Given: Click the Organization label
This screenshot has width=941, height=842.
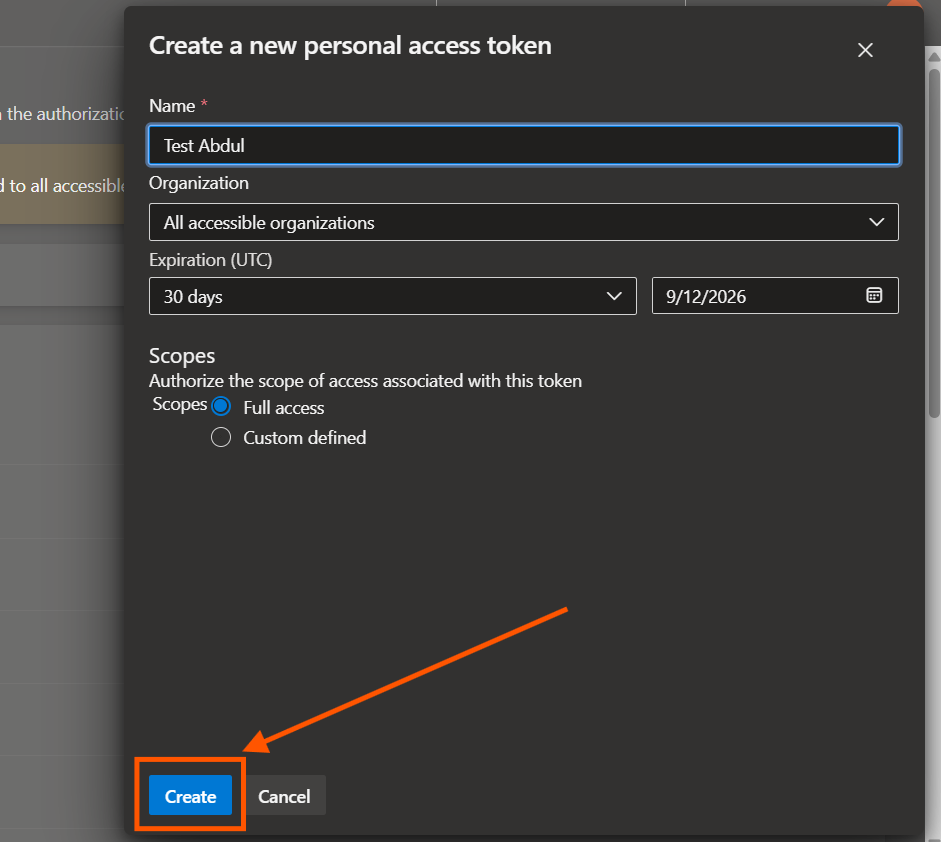Looking at the screenshot, I should [199, 183].
